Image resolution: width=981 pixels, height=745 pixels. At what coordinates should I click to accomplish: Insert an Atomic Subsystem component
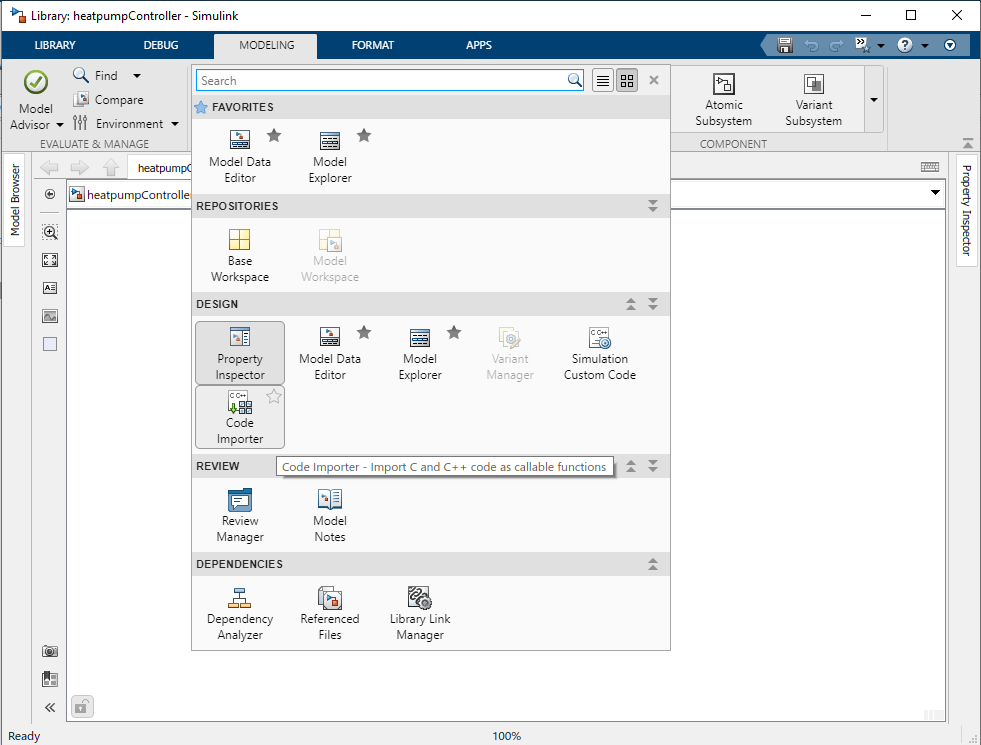point(723,100)
